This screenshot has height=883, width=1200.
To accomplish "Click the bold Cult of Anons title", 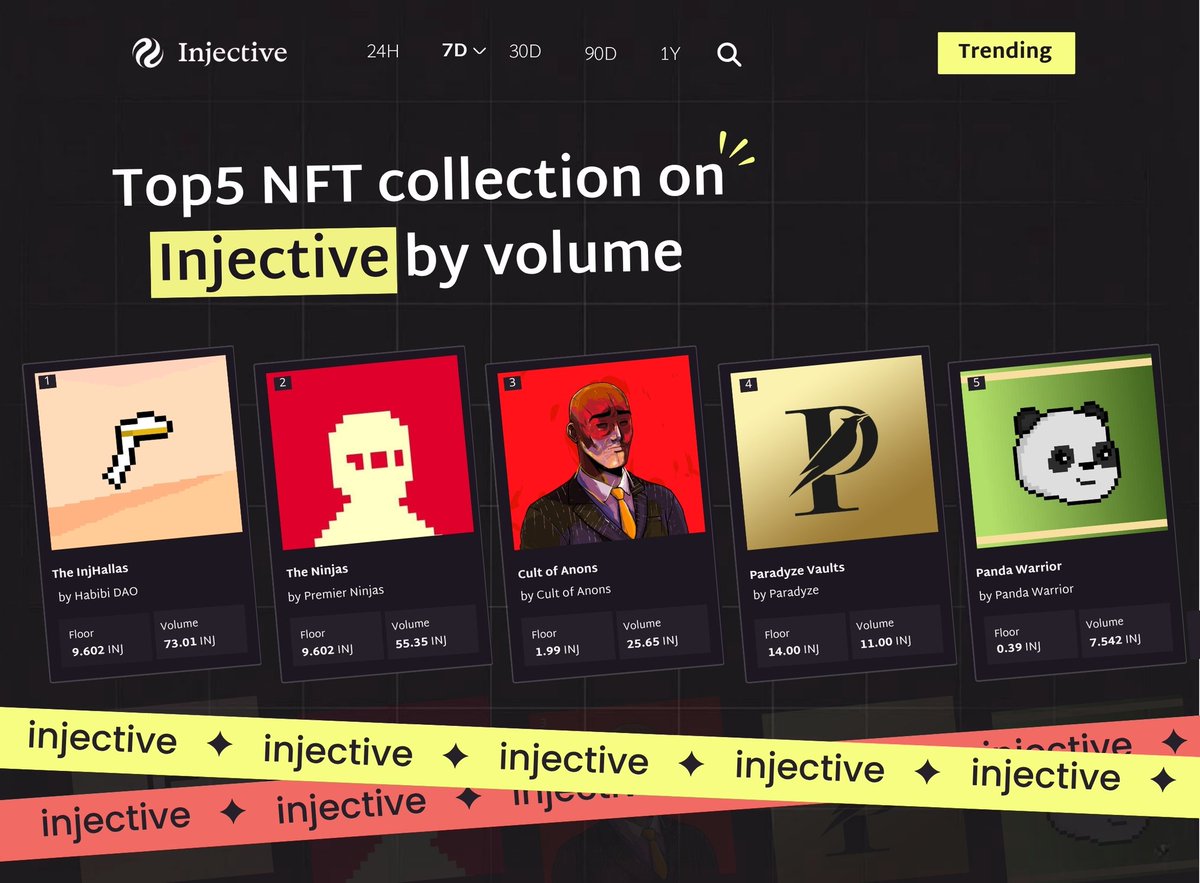I will 558,570.
